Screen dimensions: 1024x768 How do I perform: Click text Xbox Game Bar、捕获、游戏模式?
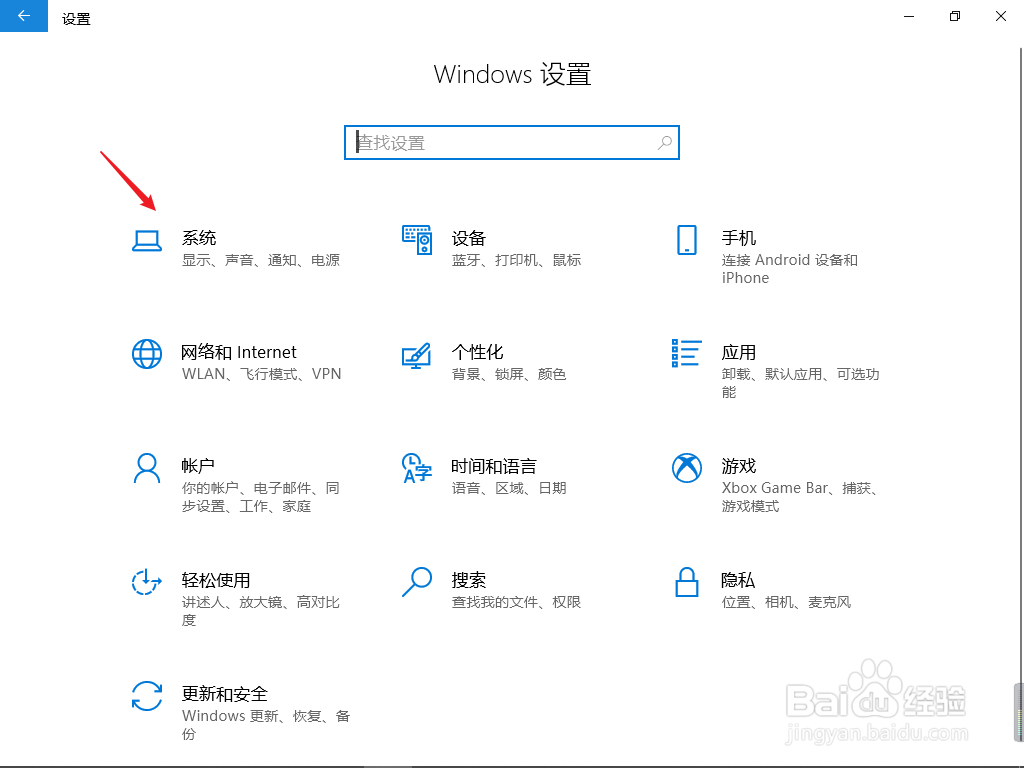pos(799,497)
